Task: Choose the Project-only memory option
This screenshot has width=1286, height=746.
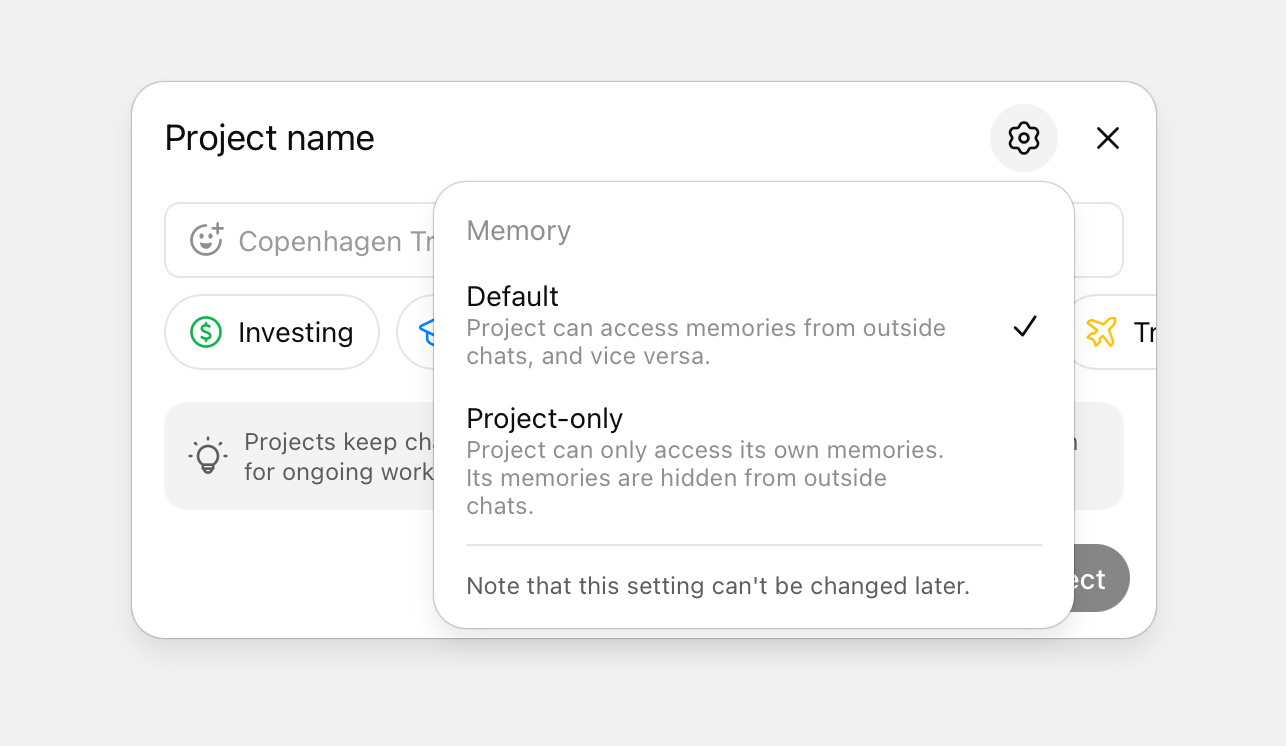Action: [x=544, y=418]
